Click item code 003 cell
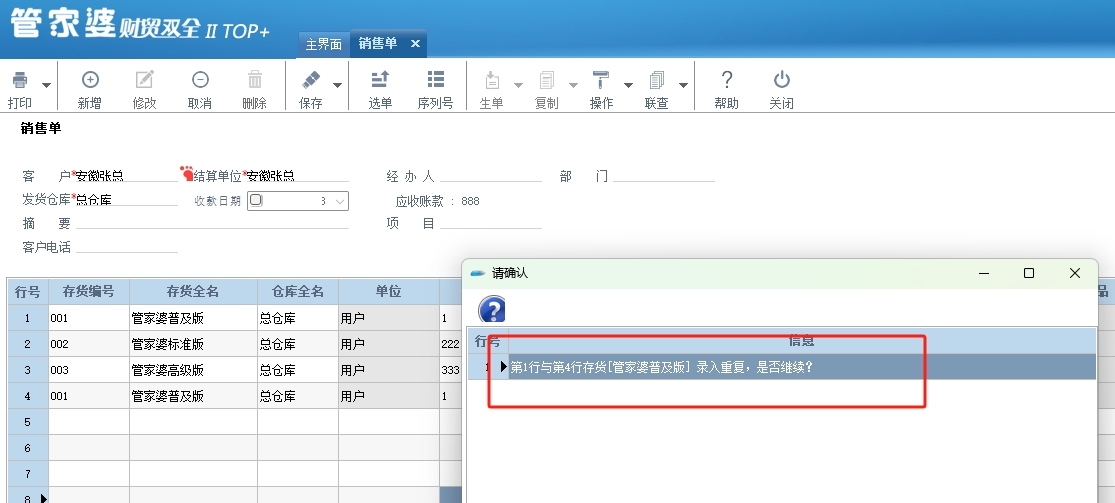Screen dimensions: 1115x503 click(x=88, y=370)
